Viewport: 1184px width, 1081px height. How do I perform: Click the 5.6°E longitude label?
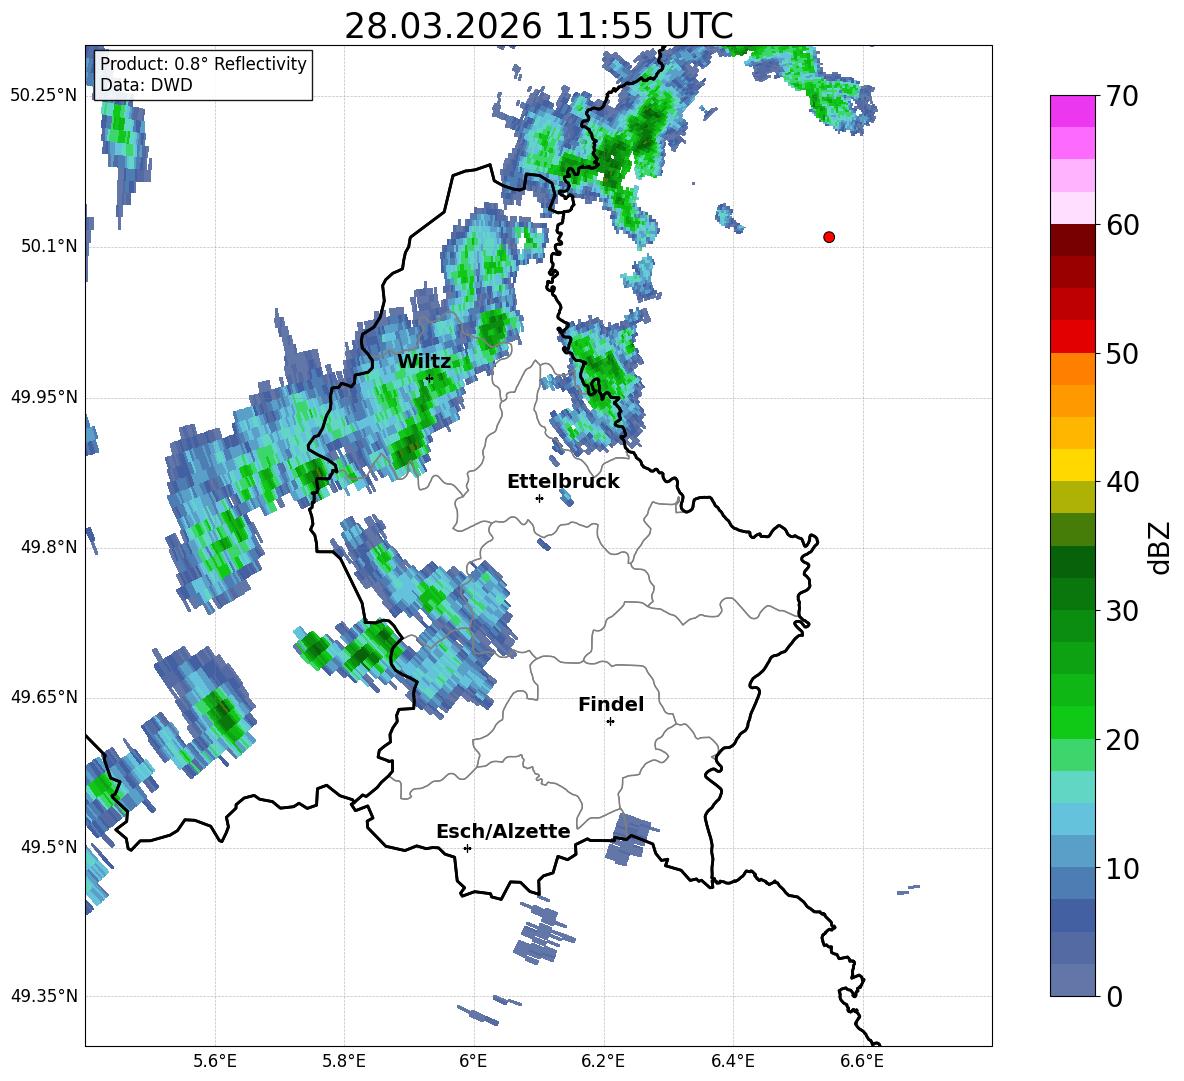215,1061
